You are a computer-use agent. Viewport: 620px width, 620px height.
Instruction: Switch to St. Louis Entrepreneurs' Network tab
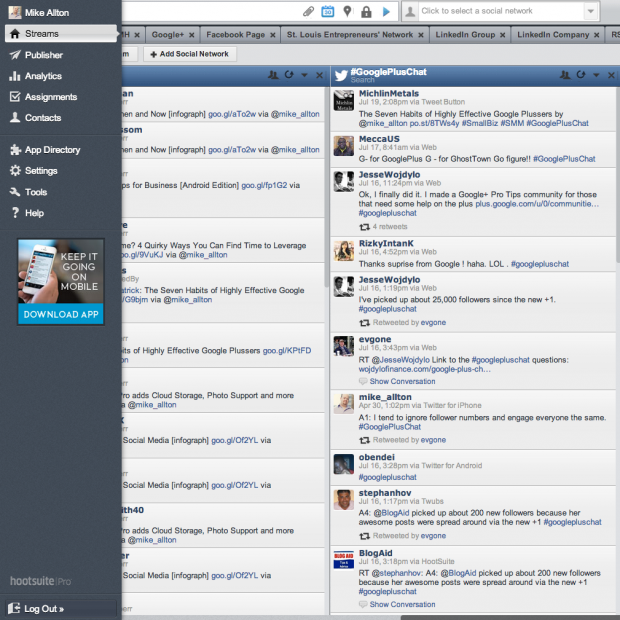click(350, 35)
